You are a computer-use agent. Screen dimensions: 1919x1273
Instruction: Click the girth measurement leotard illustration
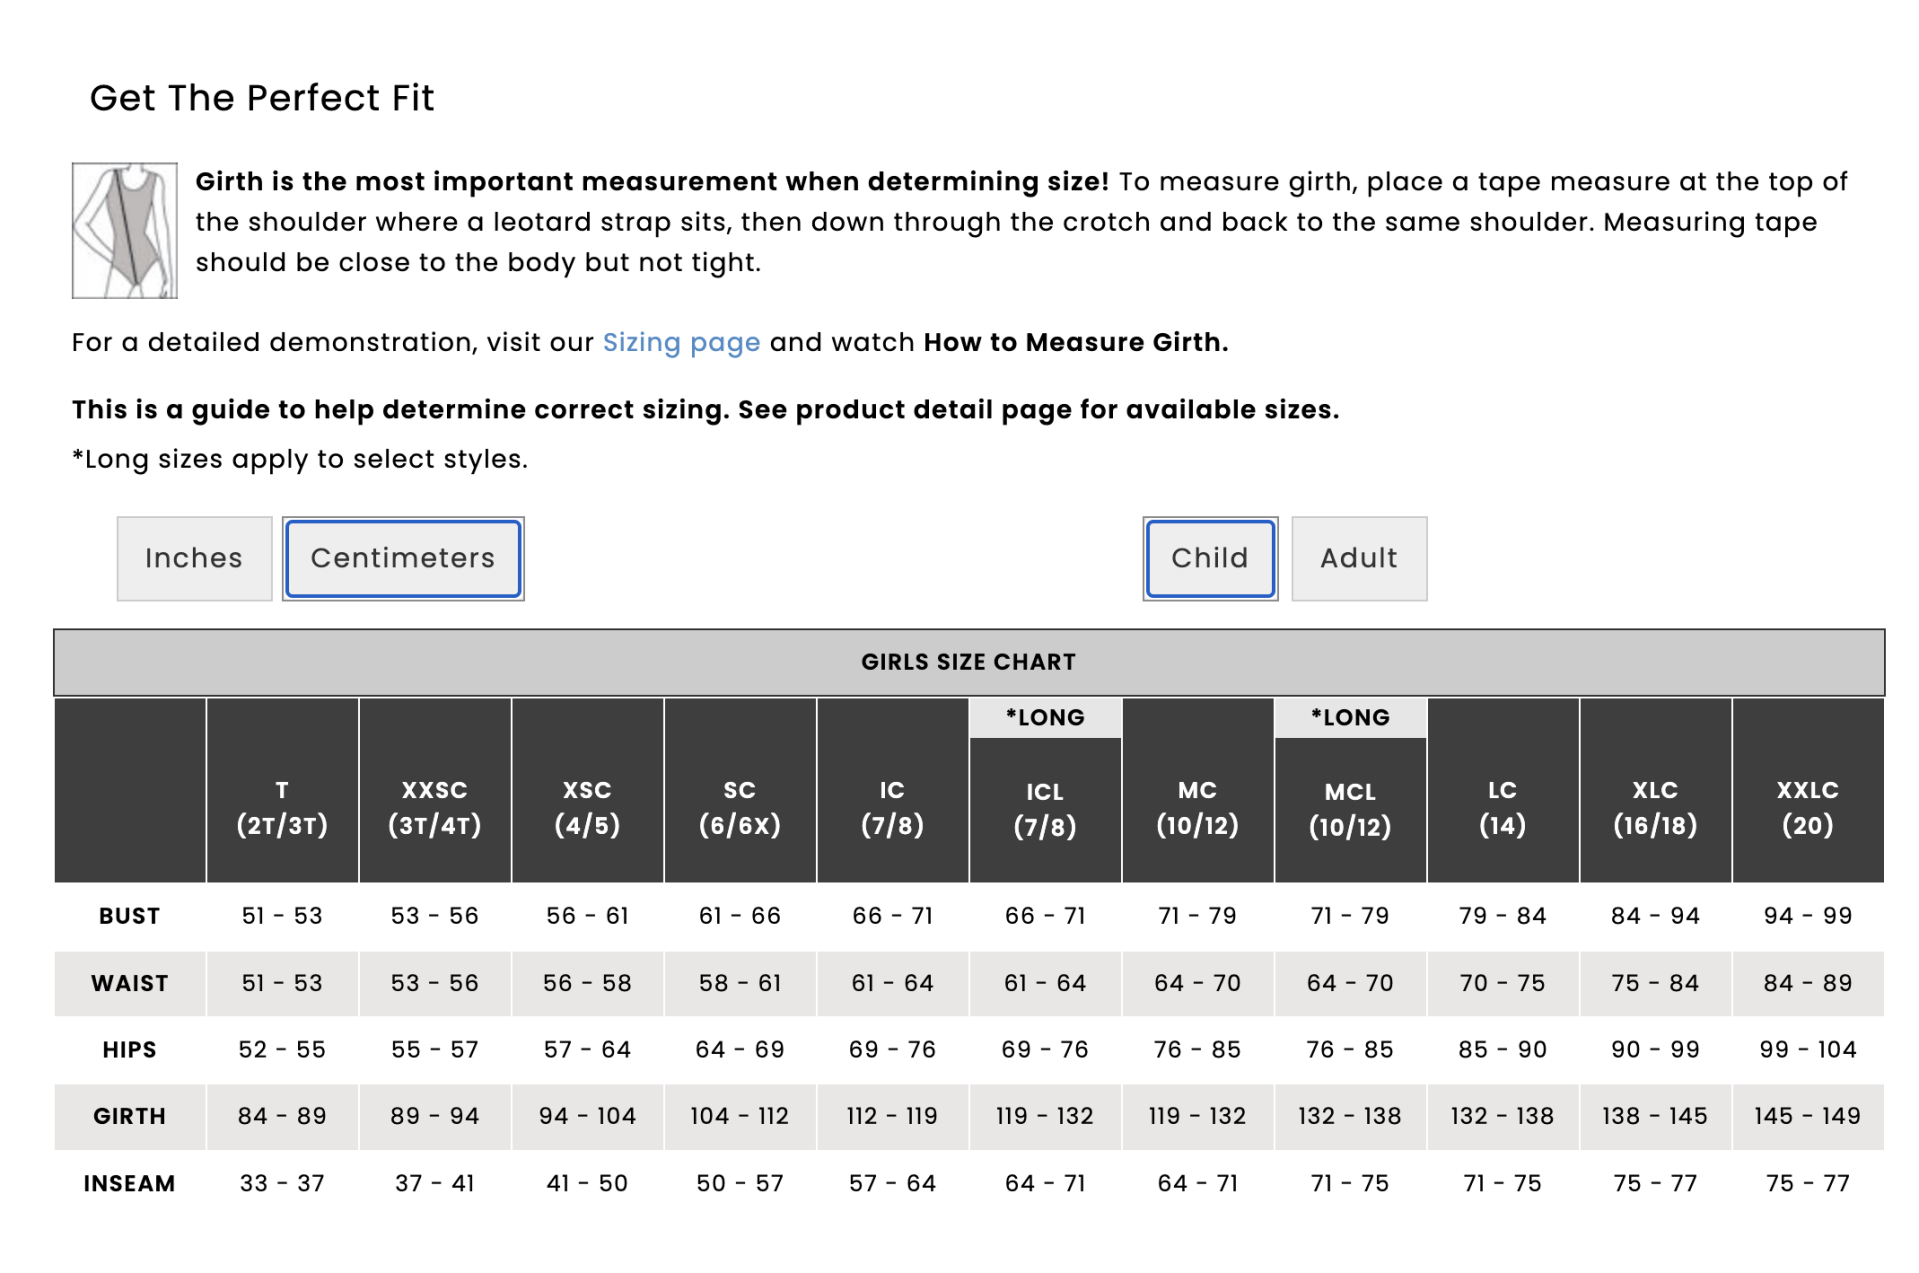124,231
